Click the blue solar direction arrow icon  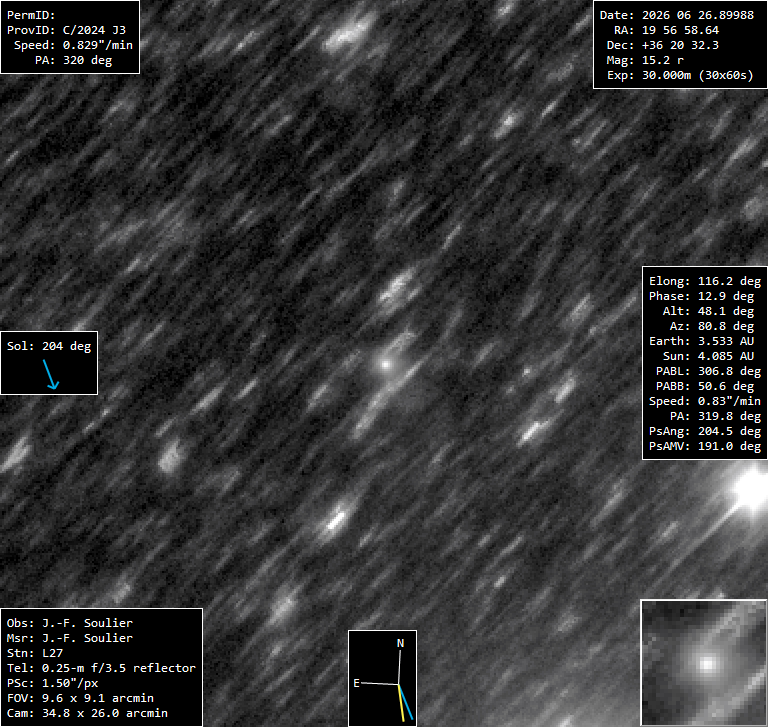click(51, 374)
